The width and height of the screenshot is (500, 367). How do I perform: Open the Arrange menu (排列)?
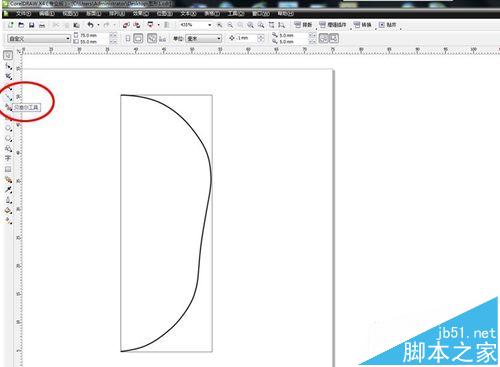(117, 14)
